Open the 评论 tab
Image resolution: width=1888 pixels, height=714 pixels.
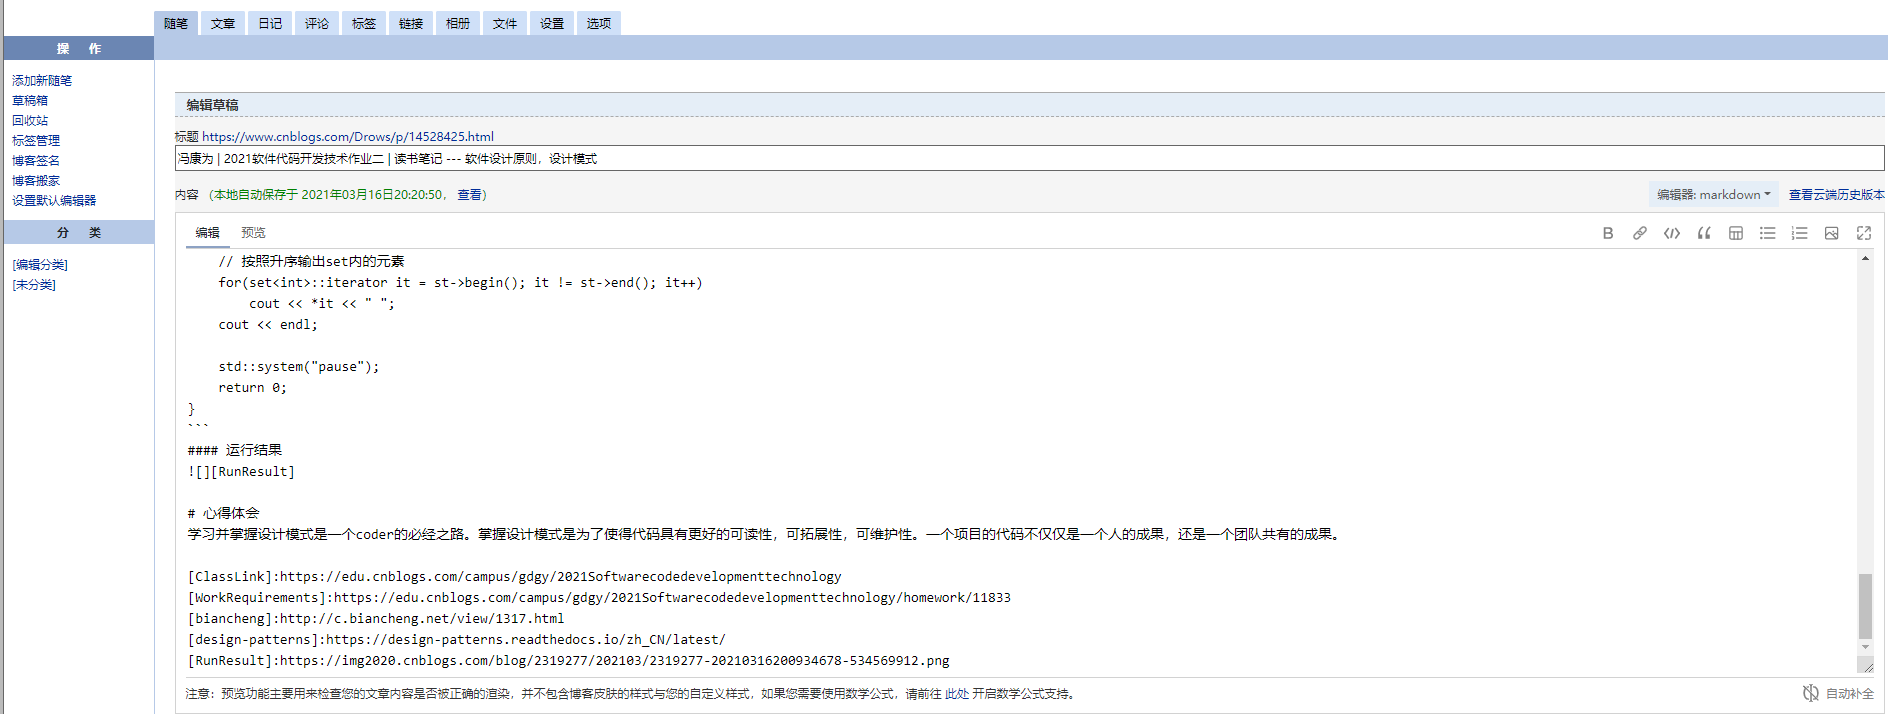pyautogui.click(x=317, y=23)
